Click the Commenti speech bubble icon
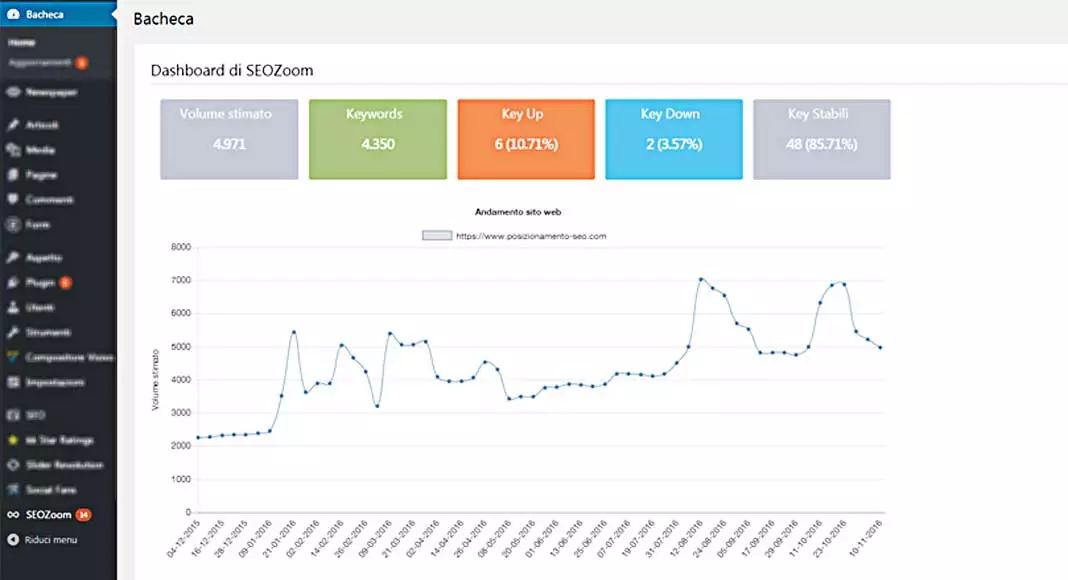 pos(13,199)
